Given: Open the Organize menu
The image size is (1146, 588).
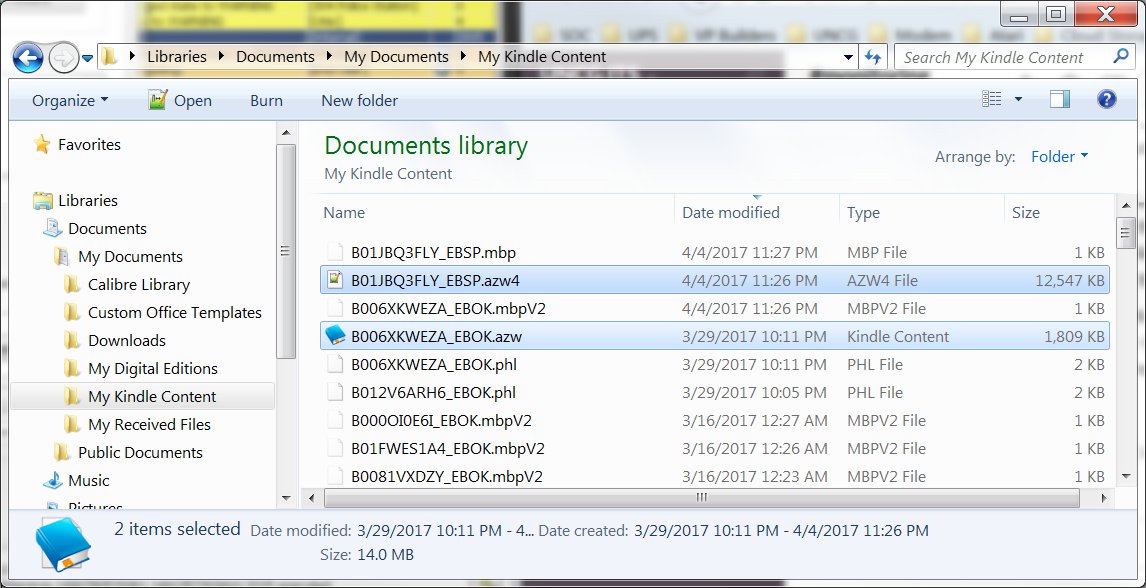Looking at the screenshot, I should click(x=69, y=101).
